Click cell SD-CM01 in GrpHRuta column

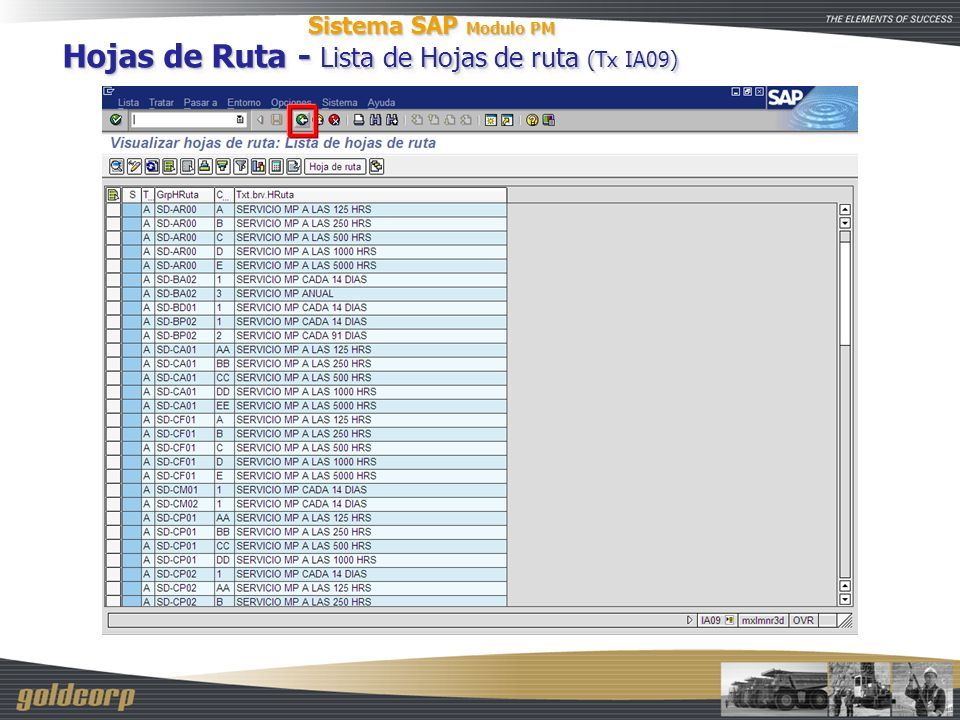click(184, 490)
